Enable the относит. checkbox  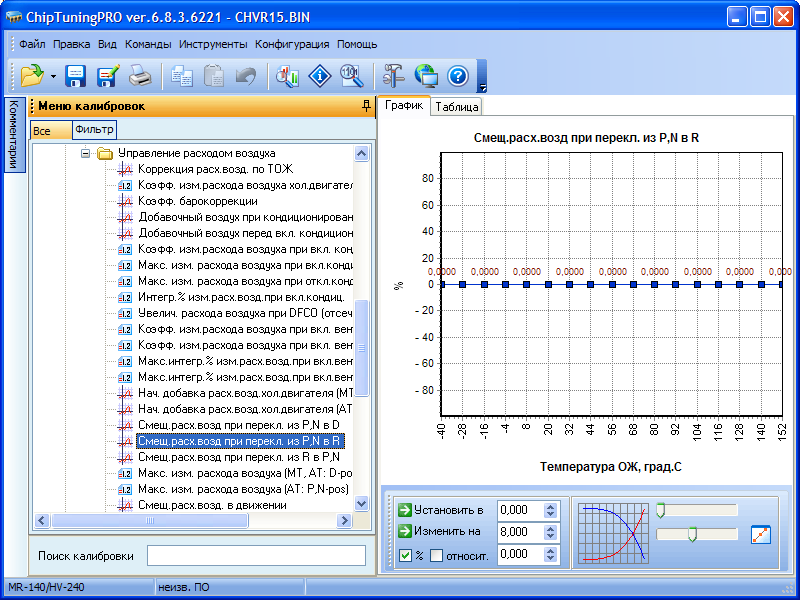[436, 555]
